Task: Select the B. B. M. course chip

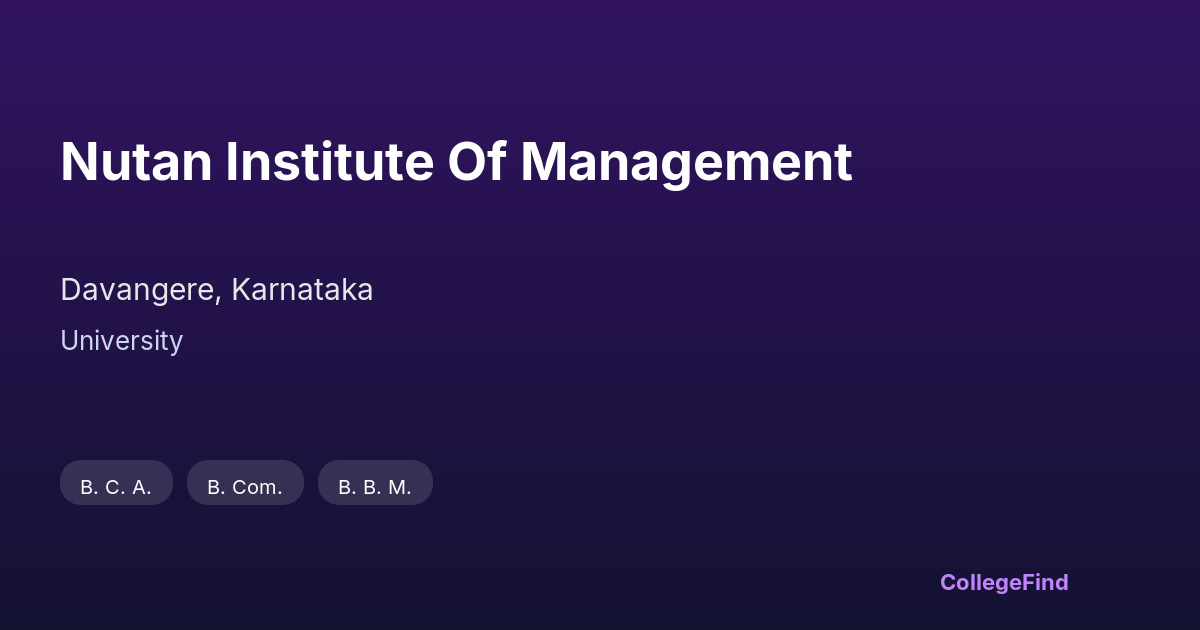Action: [375, 487]
